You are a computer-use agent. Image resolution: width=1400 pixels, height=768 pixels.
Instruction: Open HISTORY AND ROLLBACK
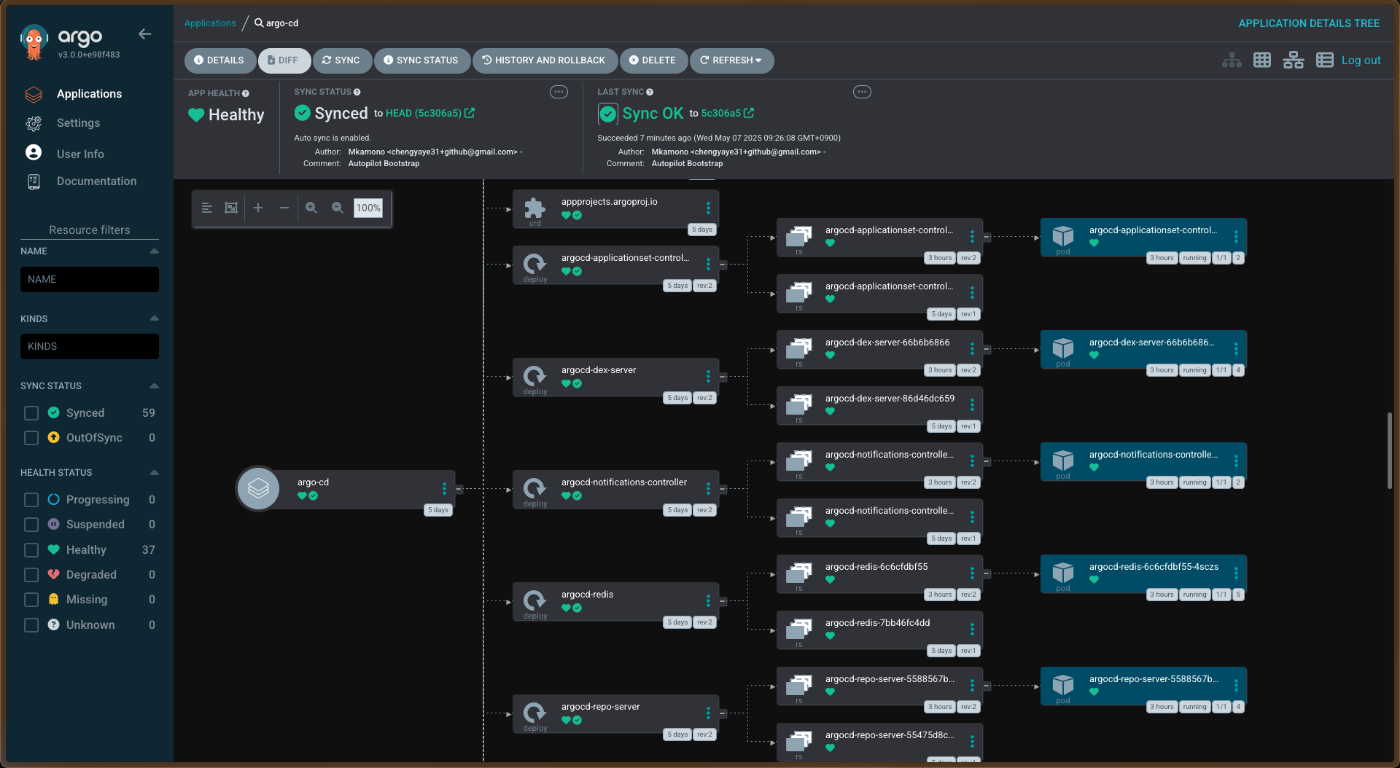pos(544,60)
